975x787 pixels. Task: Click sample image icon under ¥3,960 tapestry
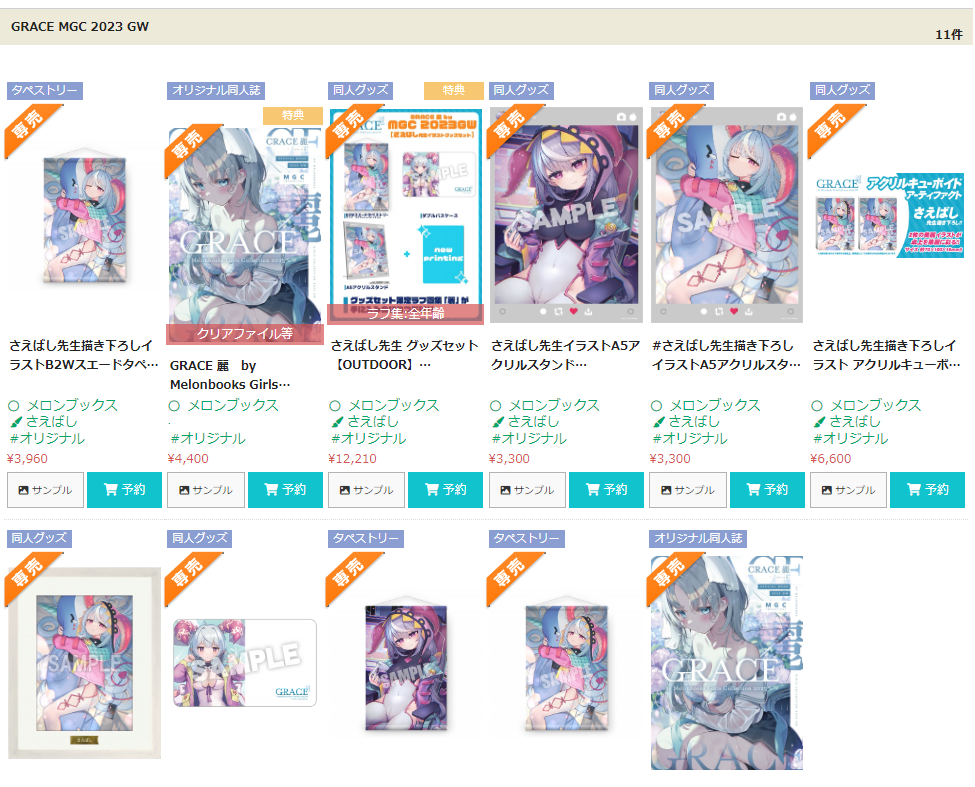24,490
